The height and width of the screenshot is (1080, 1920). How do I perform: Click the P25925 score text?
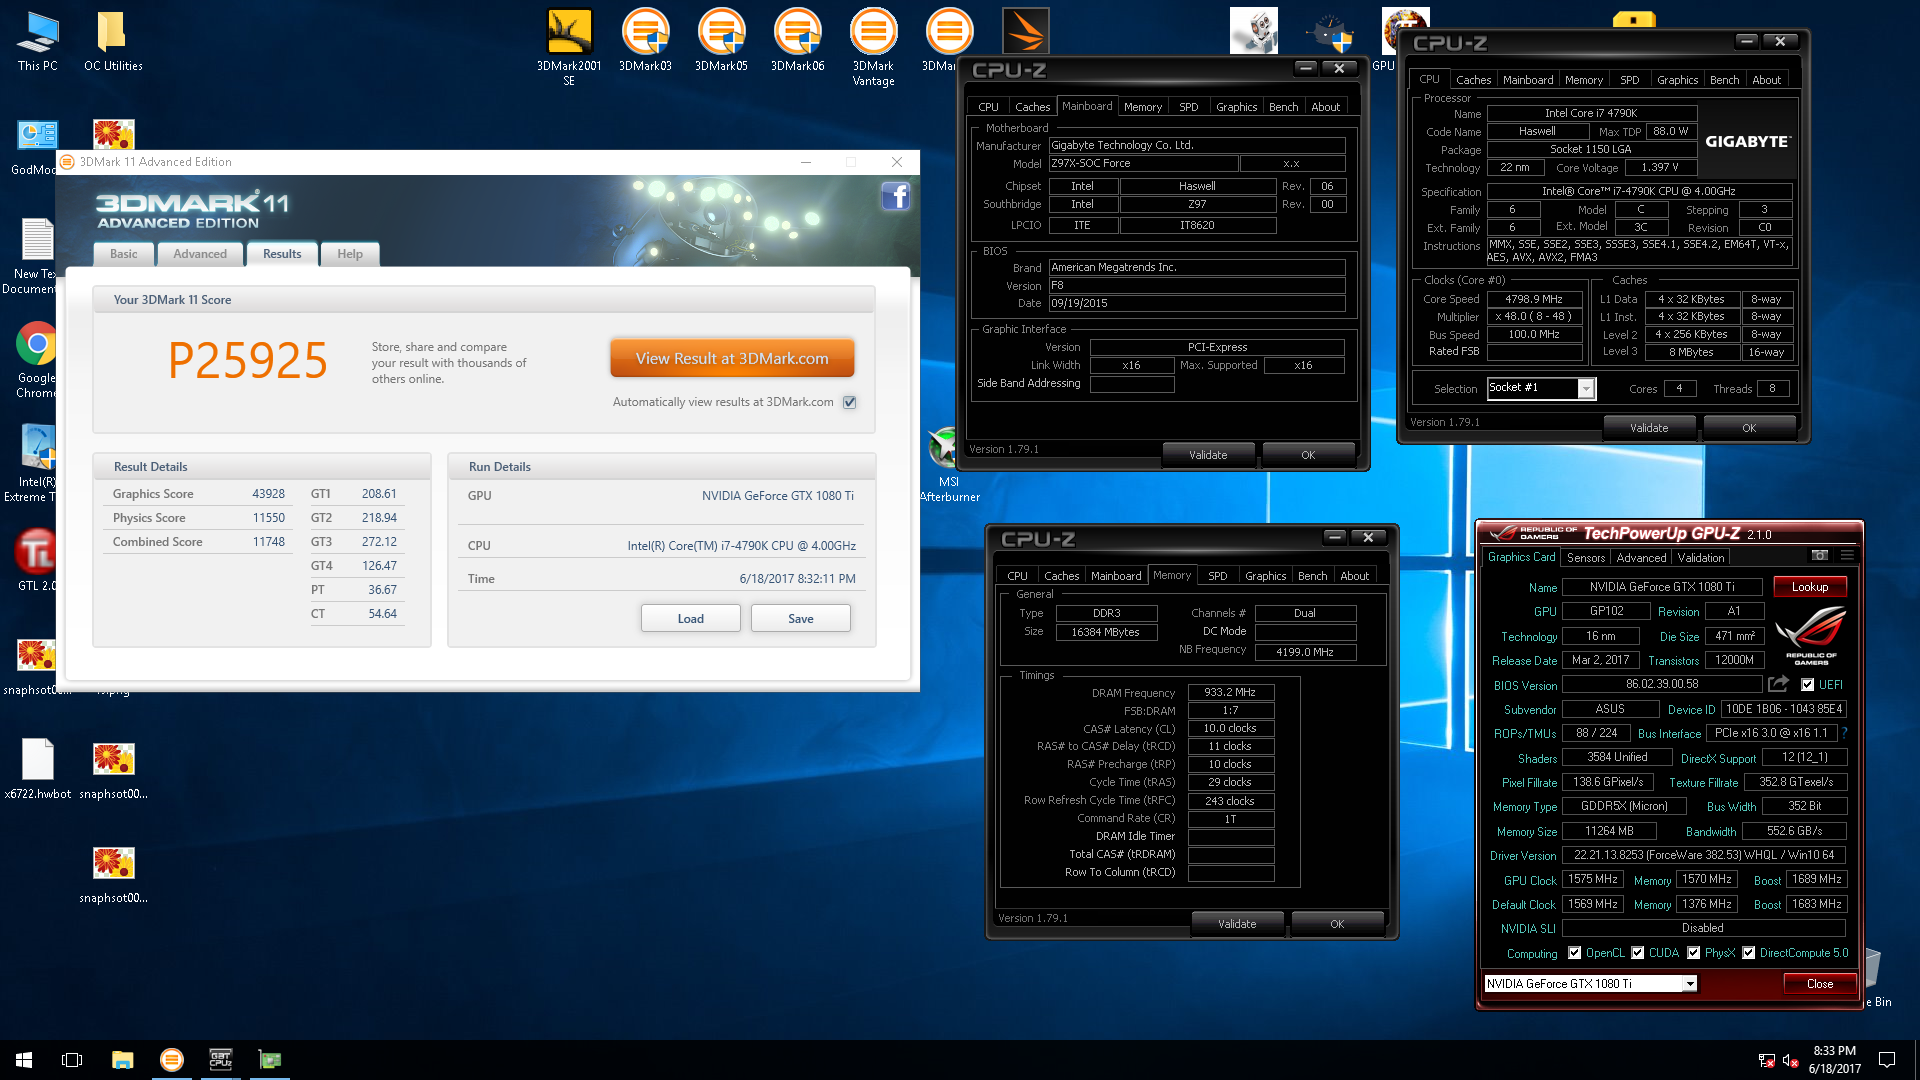click(x=248, y=360)
